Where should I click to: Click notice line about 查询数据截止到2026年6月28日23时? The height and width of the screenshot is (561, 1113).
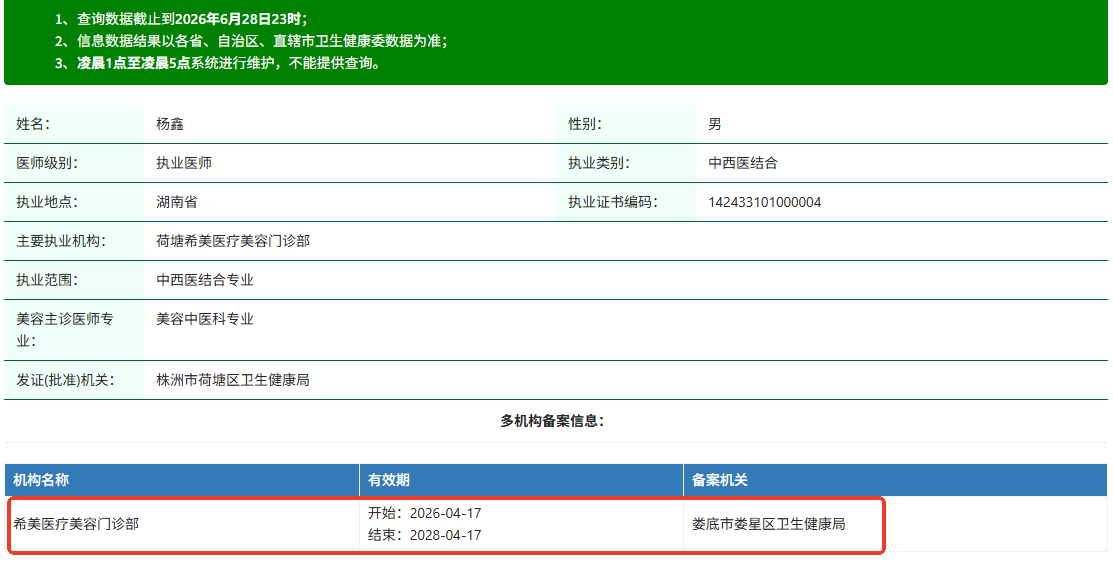pyautogui.click(x=181, y=19)
